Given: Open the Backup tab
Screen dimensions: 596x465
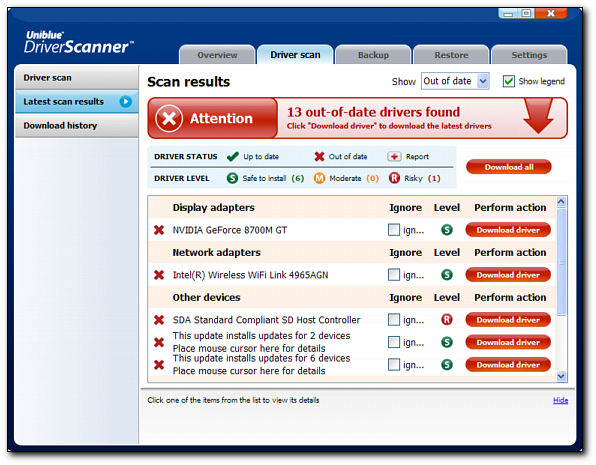Looking at the screenshot, I should pyautogui.click(x=373, y=55).
